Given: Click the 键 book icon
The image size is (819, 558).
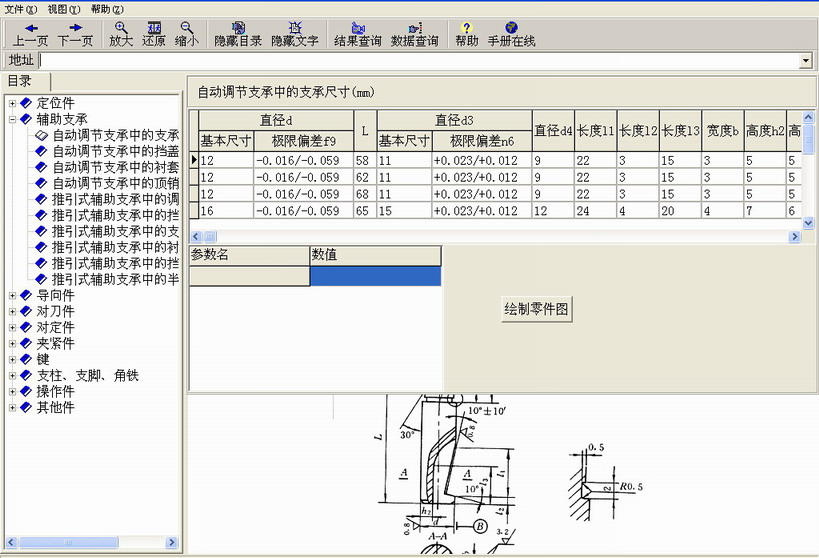Looking at the screenshot, I should [26, 359].
